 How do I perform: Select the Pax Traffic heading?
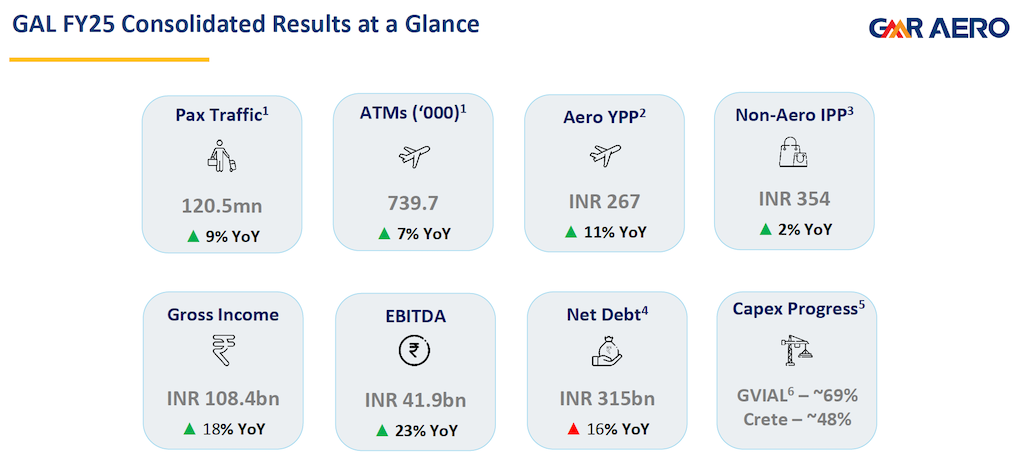pos(222,115)
